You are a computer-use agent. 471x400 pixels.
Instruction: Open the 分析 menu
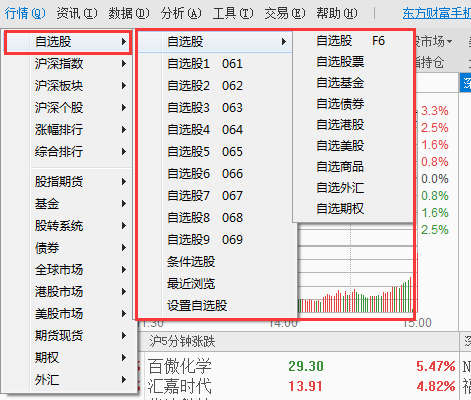click(x=181, y=14)
